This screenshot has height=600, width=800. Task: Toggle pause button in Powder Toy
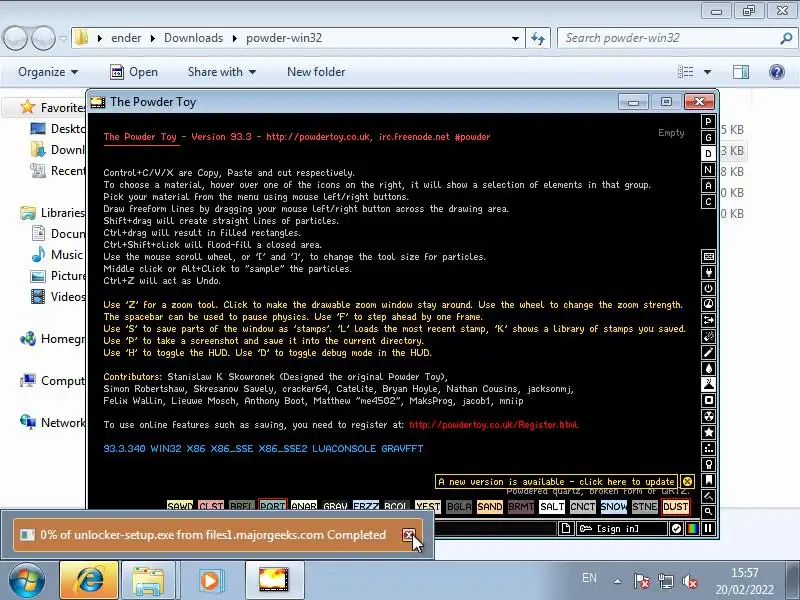[708, 529]
